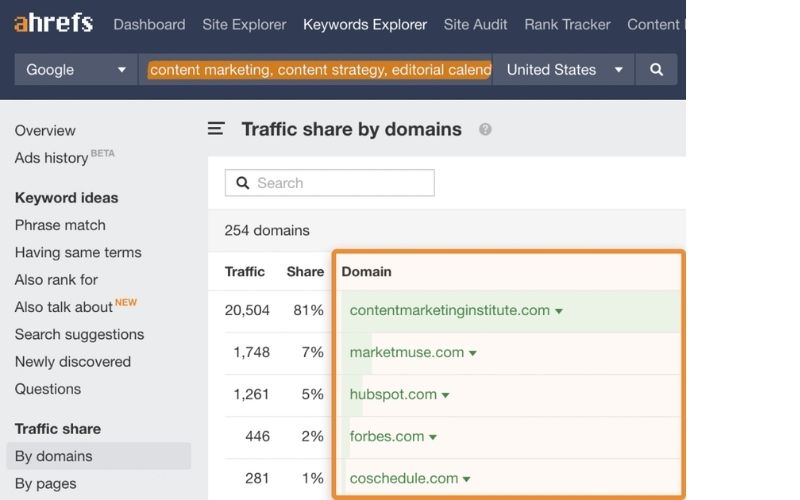
Task: Open the forbes.com domain link
Action: coord(387,436)
